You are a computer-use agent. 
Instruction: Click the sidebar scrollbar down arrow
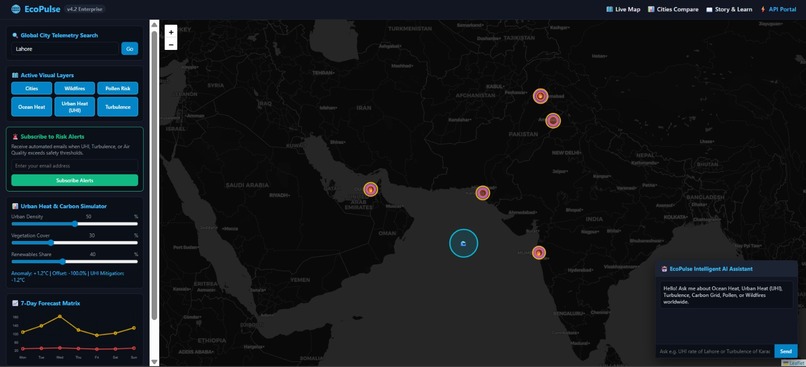(x=154, y=362)
